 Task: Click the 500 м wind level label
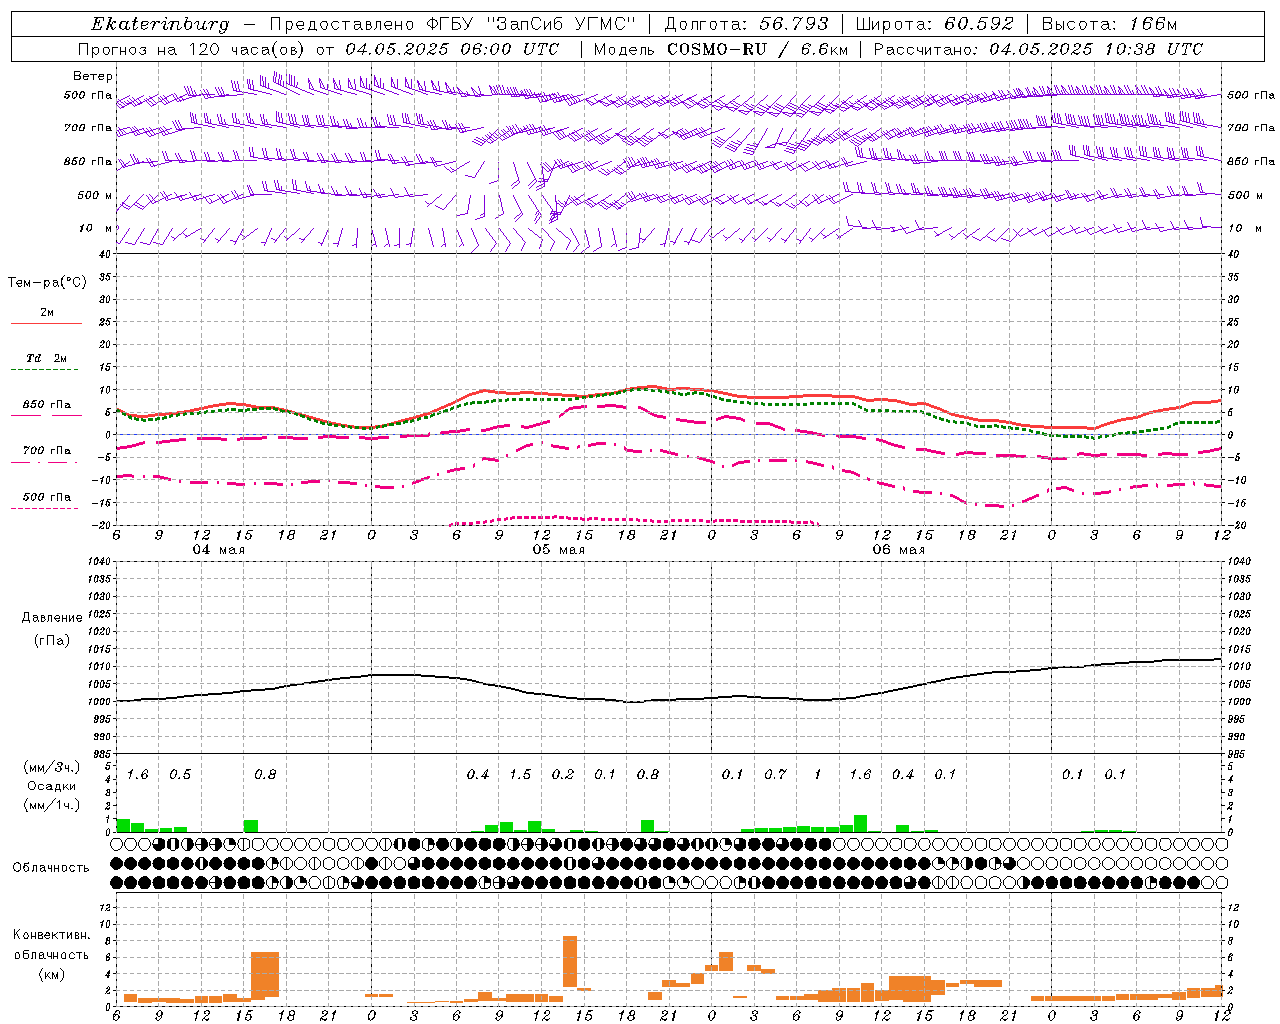click(x=95, y=195)
